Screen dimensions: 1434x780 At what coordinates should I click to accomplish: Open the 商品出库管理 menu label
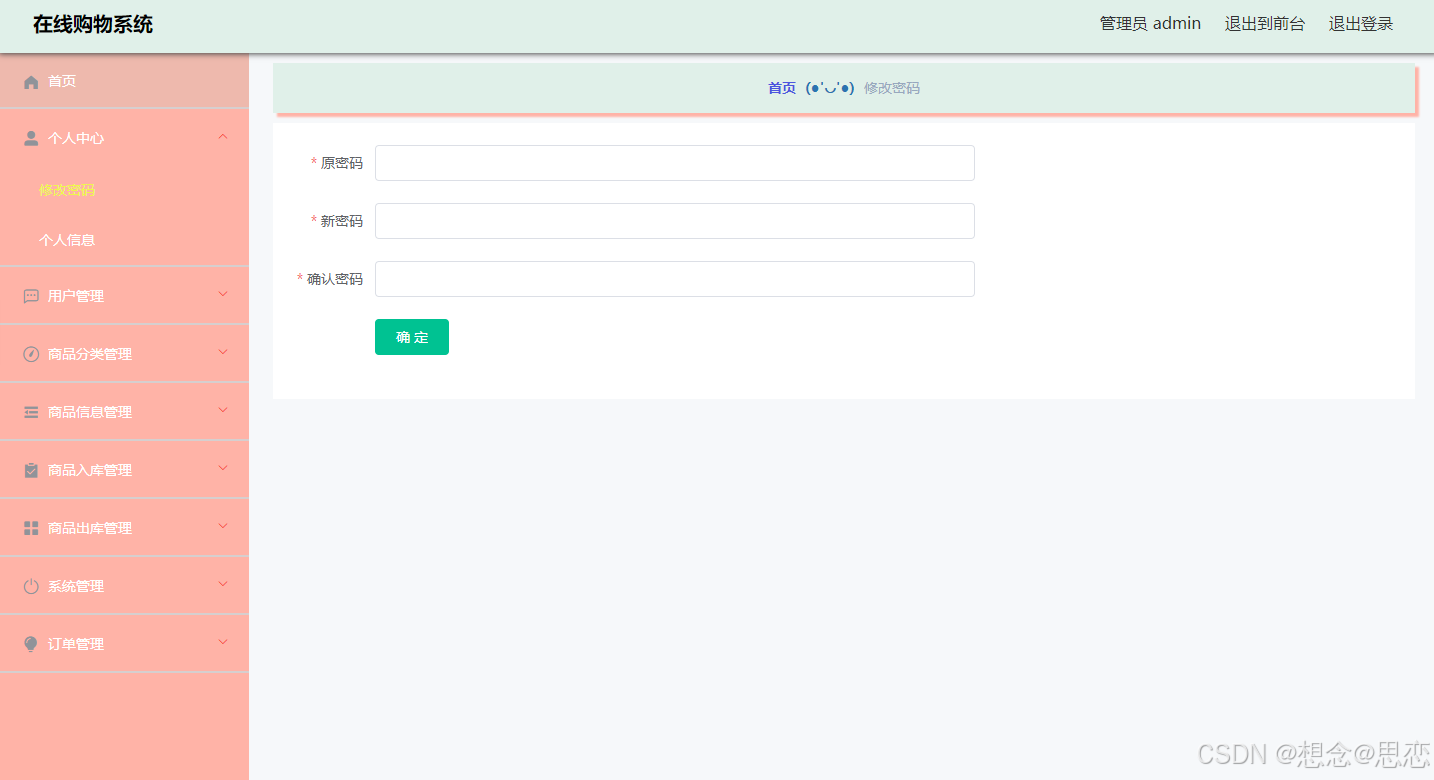90,528
